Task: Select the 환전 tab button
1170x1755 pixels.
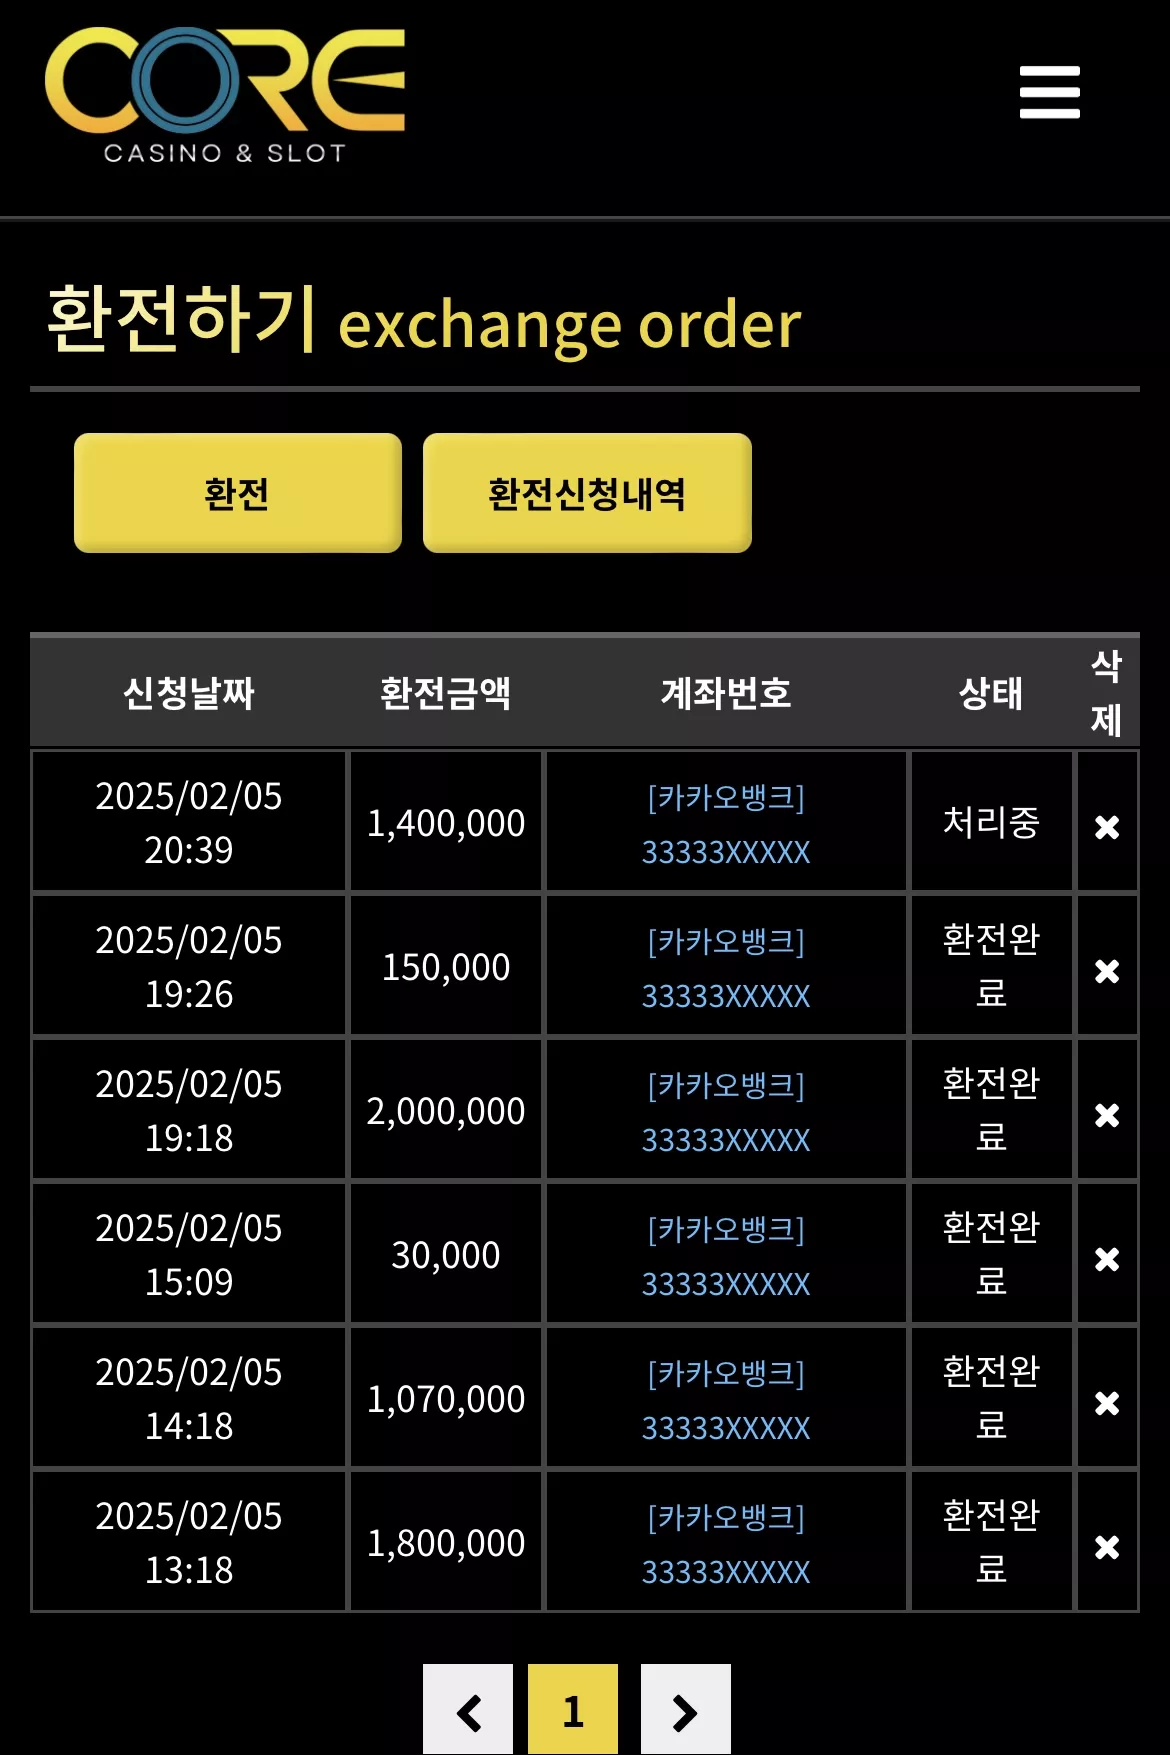Action: [238, 493]
